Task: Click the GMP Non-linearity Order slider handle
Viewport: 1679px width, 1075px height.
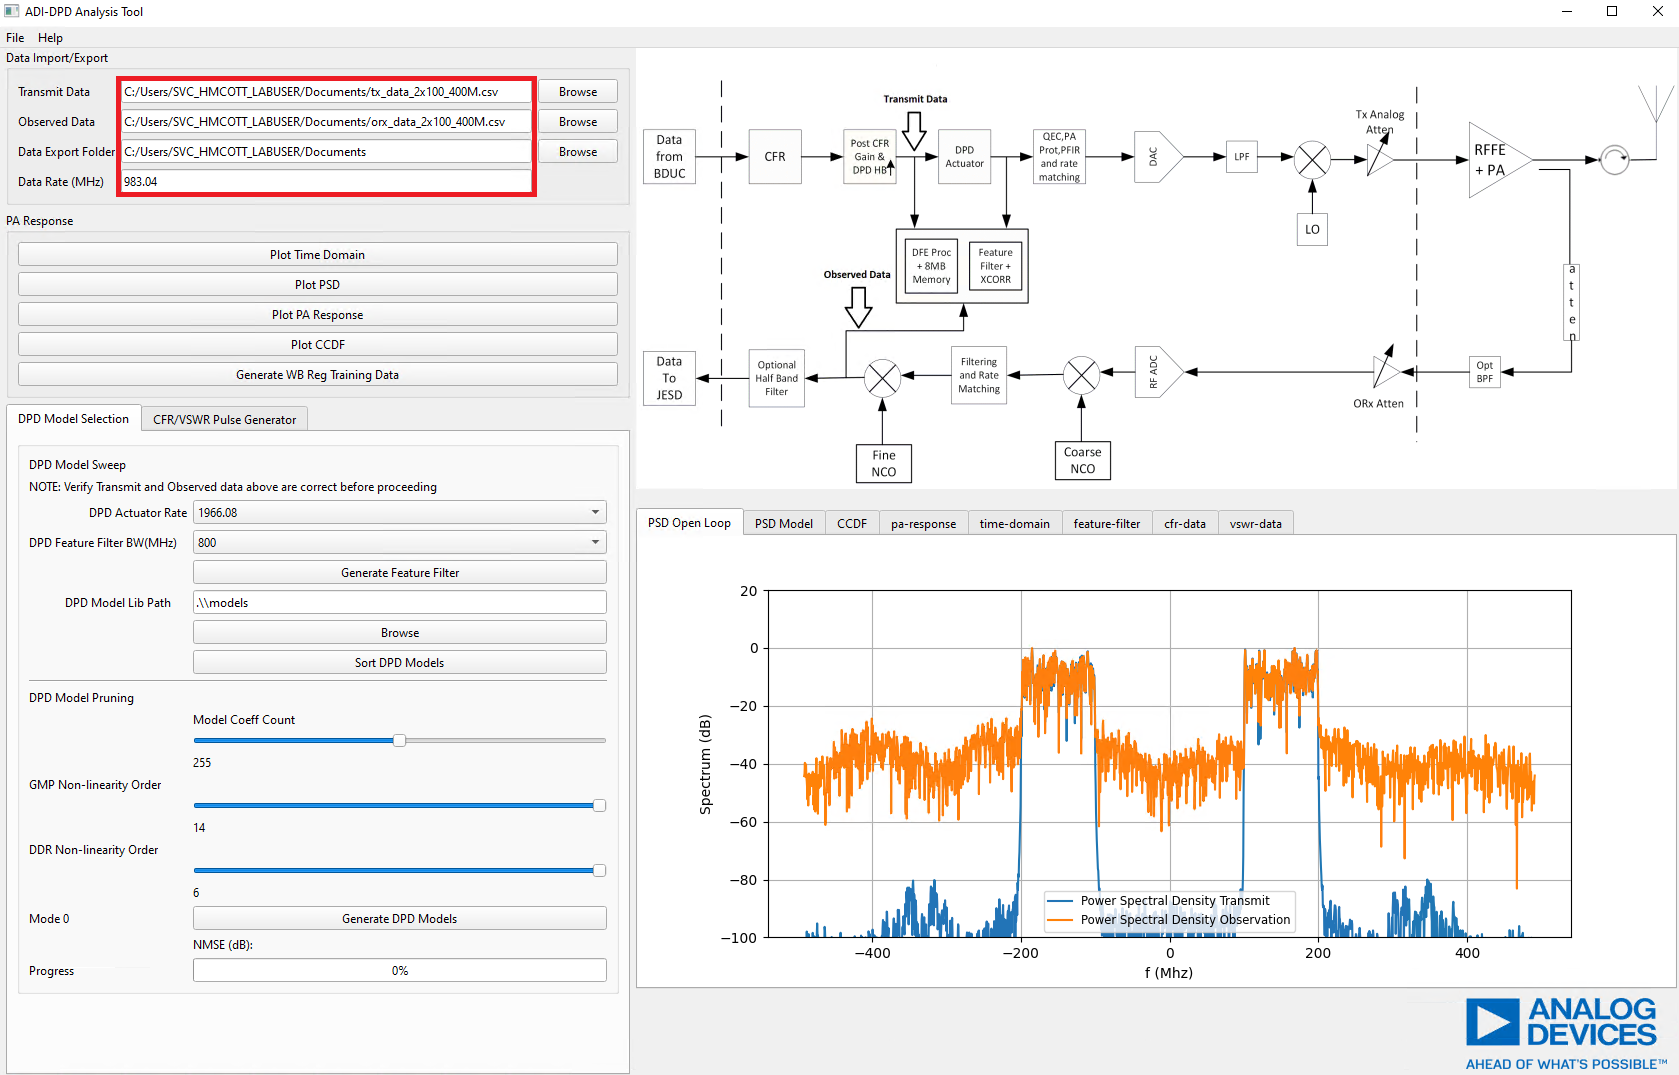Action: click(598, 805)
